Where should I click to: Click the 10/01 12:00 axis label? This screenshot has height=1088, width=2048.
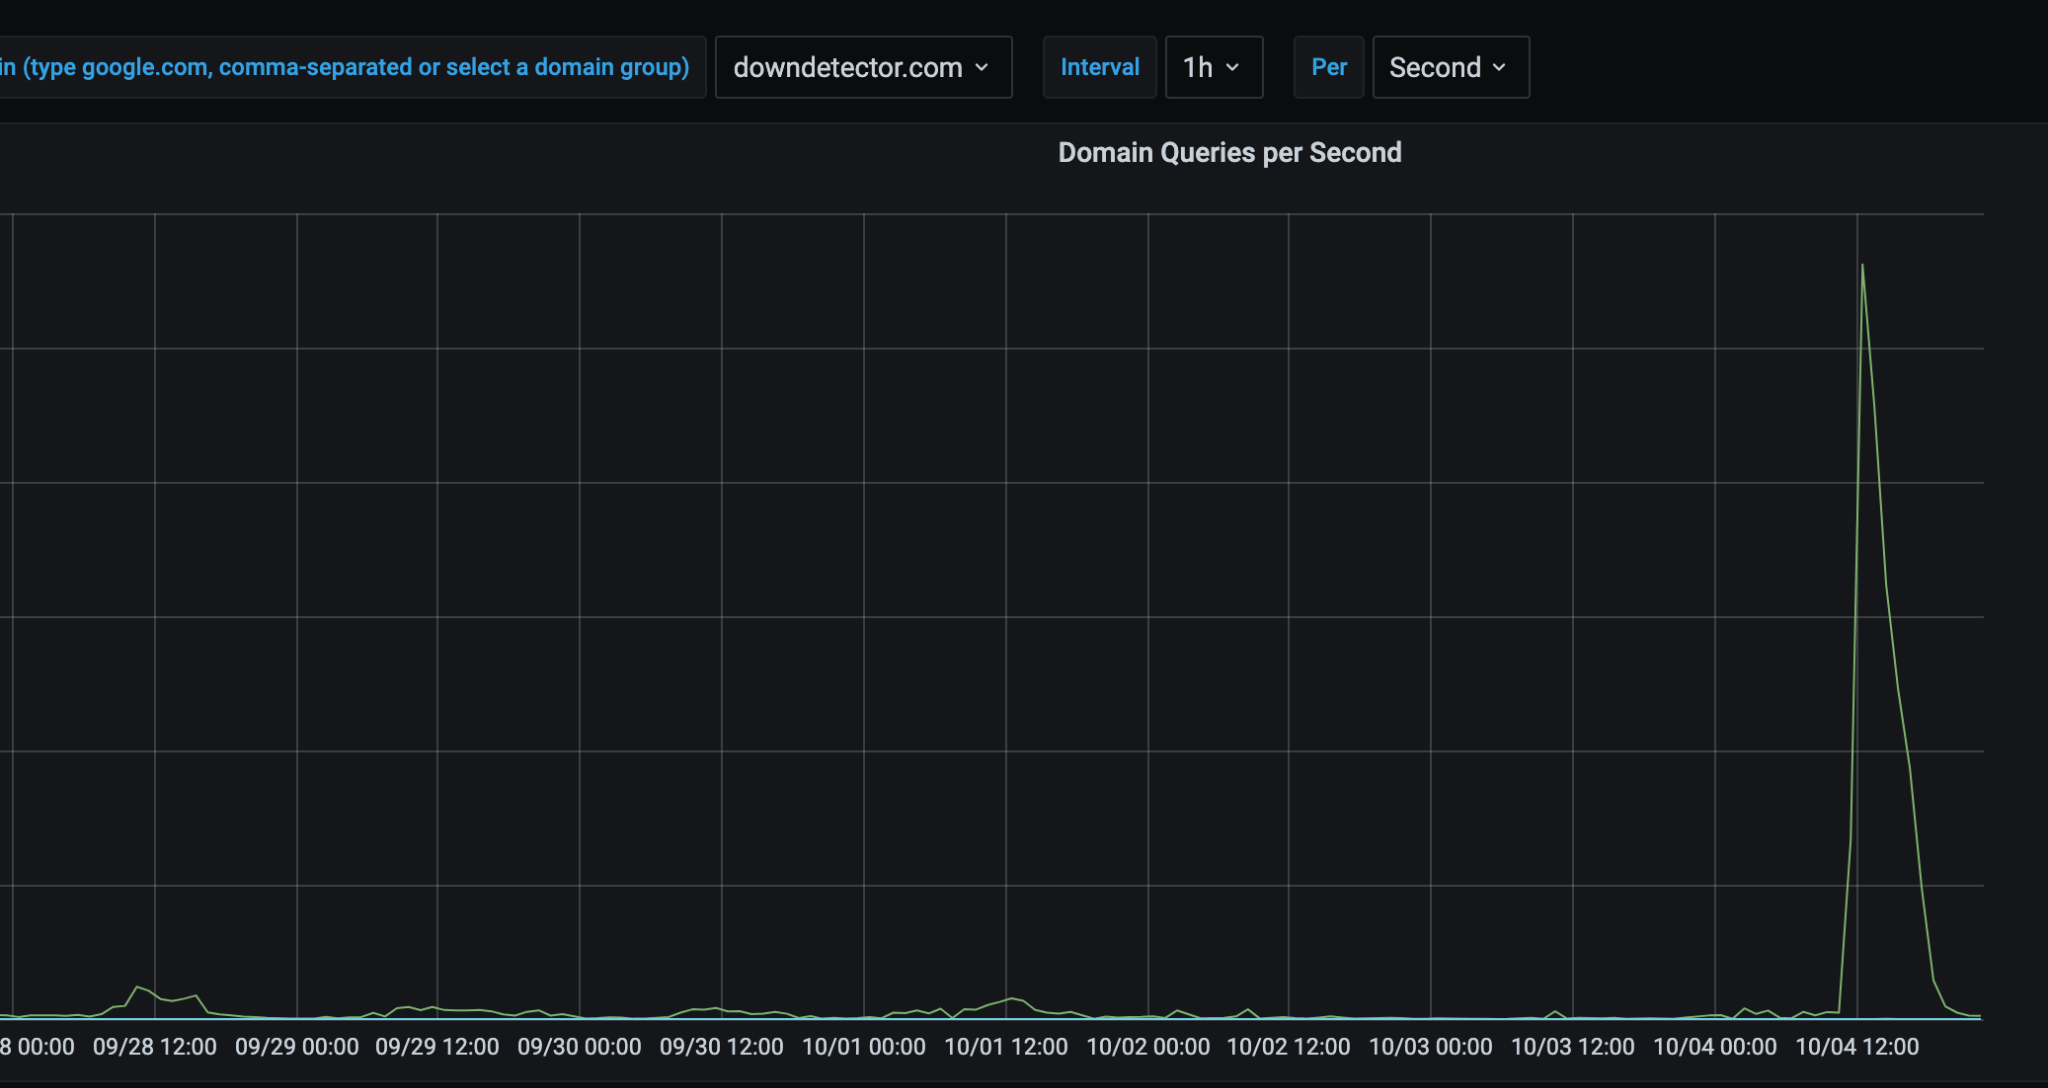(x=1006, y=1047)
